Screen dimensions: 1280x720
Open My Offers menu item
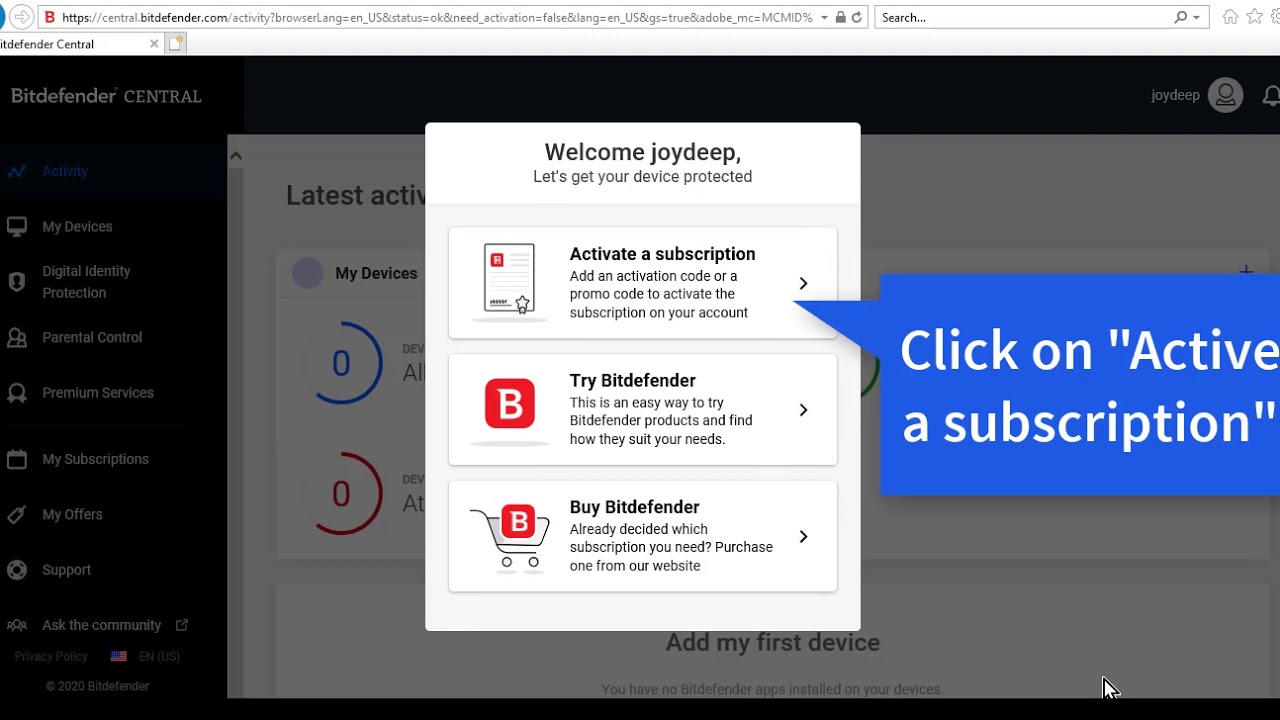click(72, 514)
